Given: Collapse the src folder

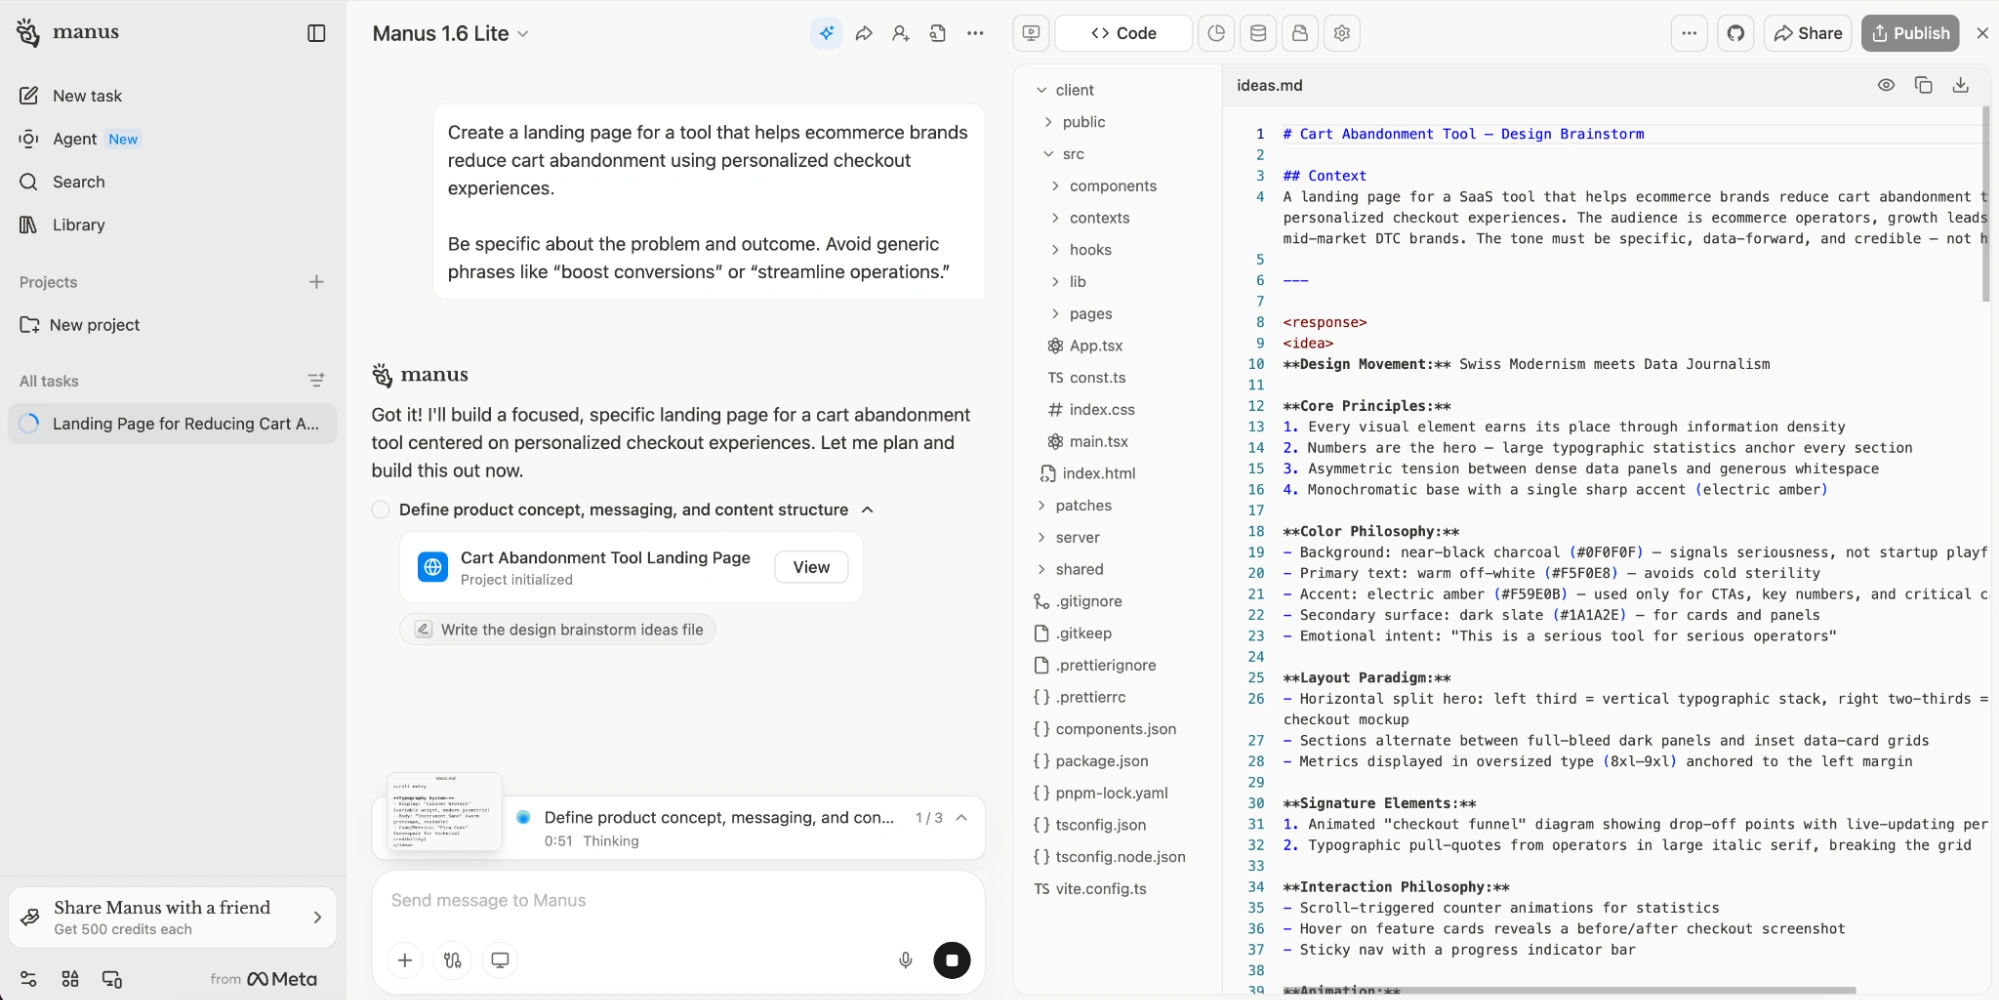Looking at the screenshot, I should [1048, 154].
